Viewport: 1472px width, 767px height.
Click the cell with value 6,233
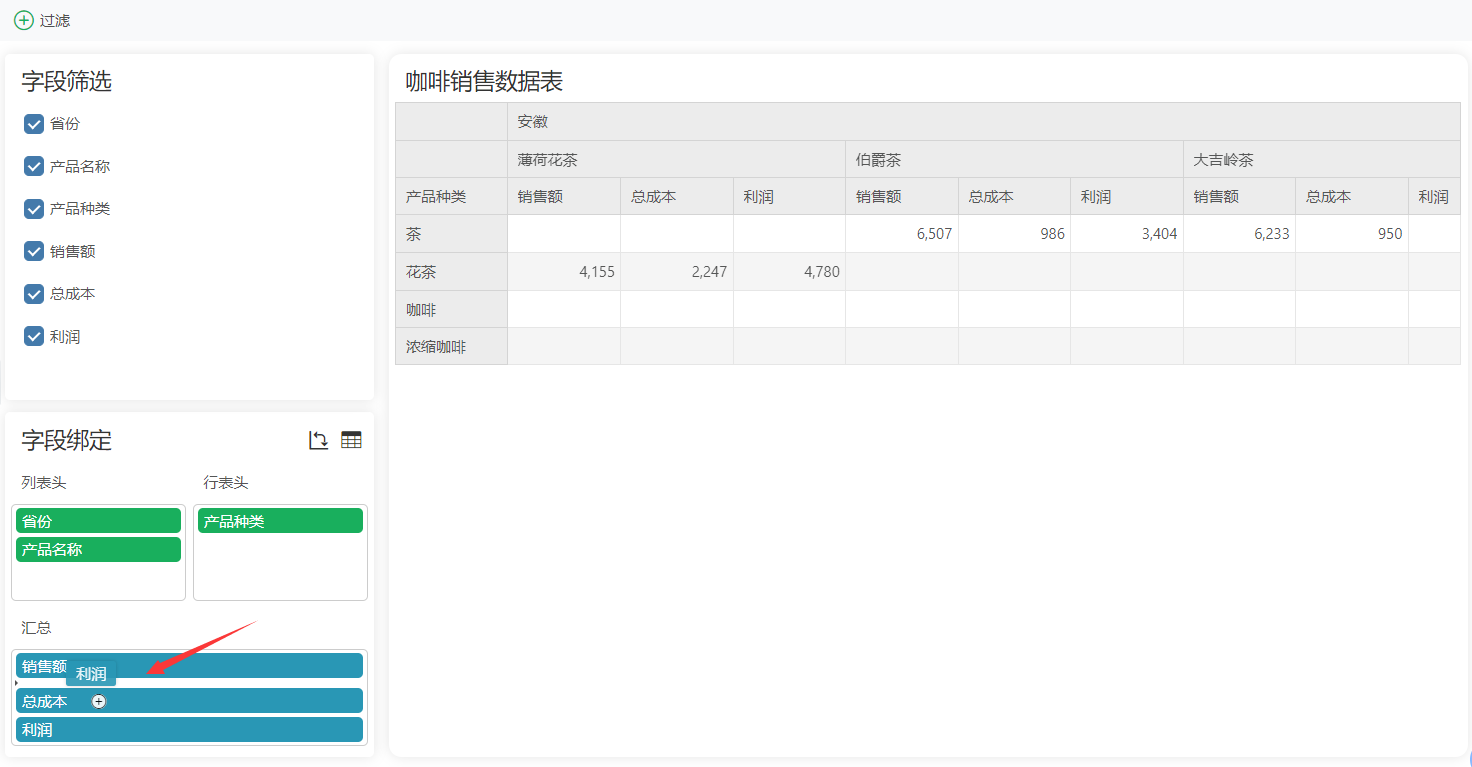click(x=1239, y=234)
